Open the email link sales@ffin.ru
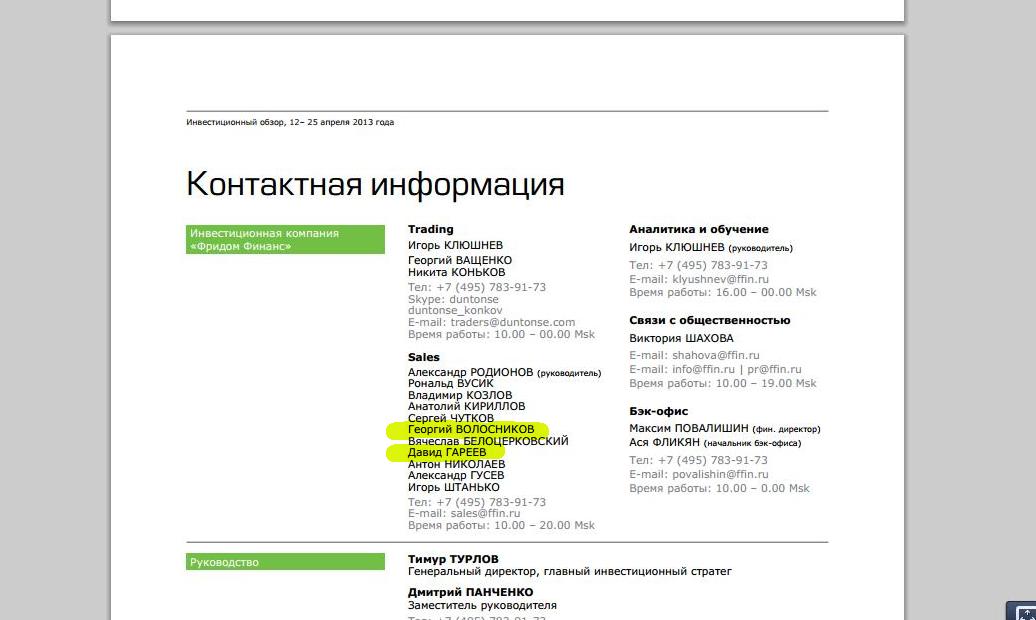The image size is (1036, 620). coord(486,514)
